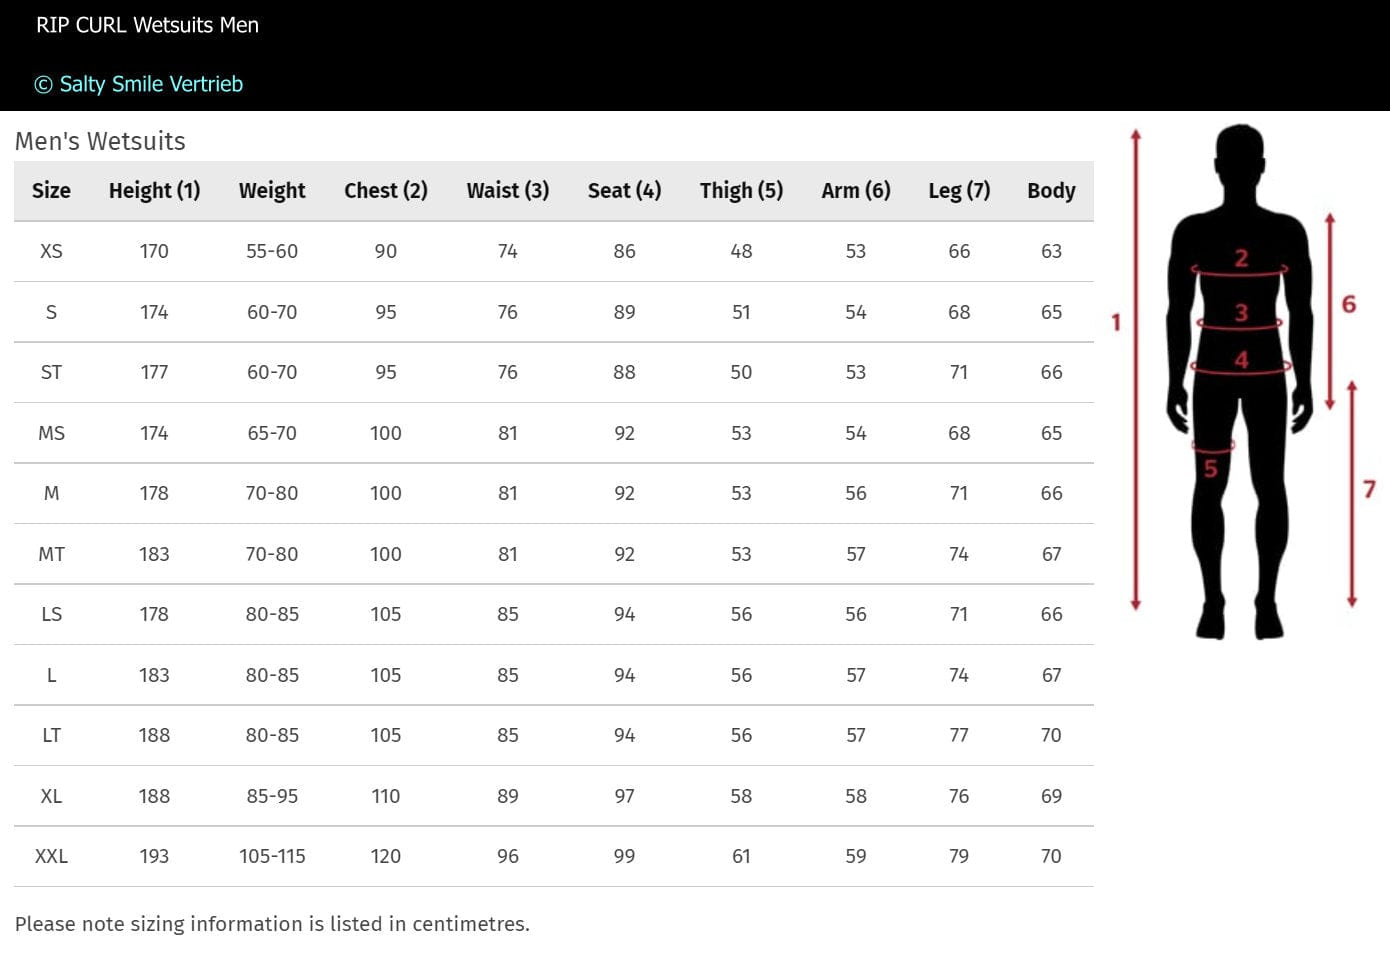
Task: Click the waist marker 3 on the silhouette
Action: point(1241,313)
